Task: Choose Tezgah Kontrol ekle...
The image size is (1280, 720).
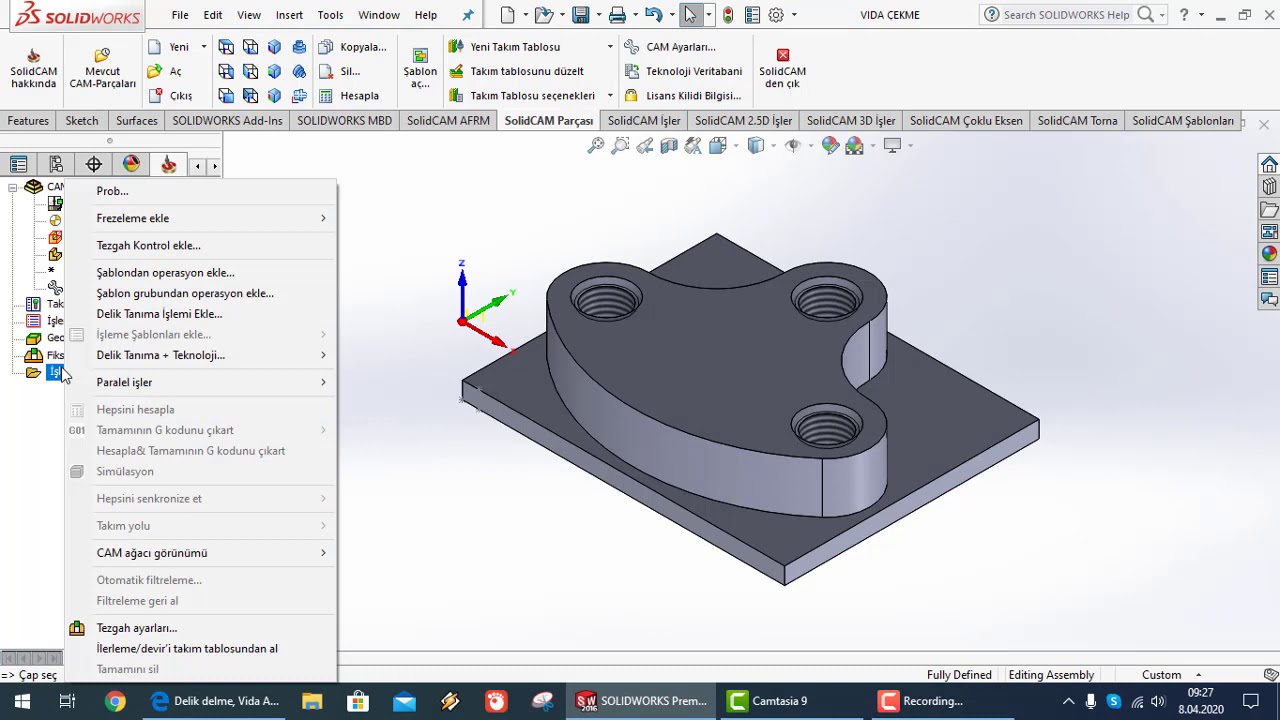Action: 201,245
